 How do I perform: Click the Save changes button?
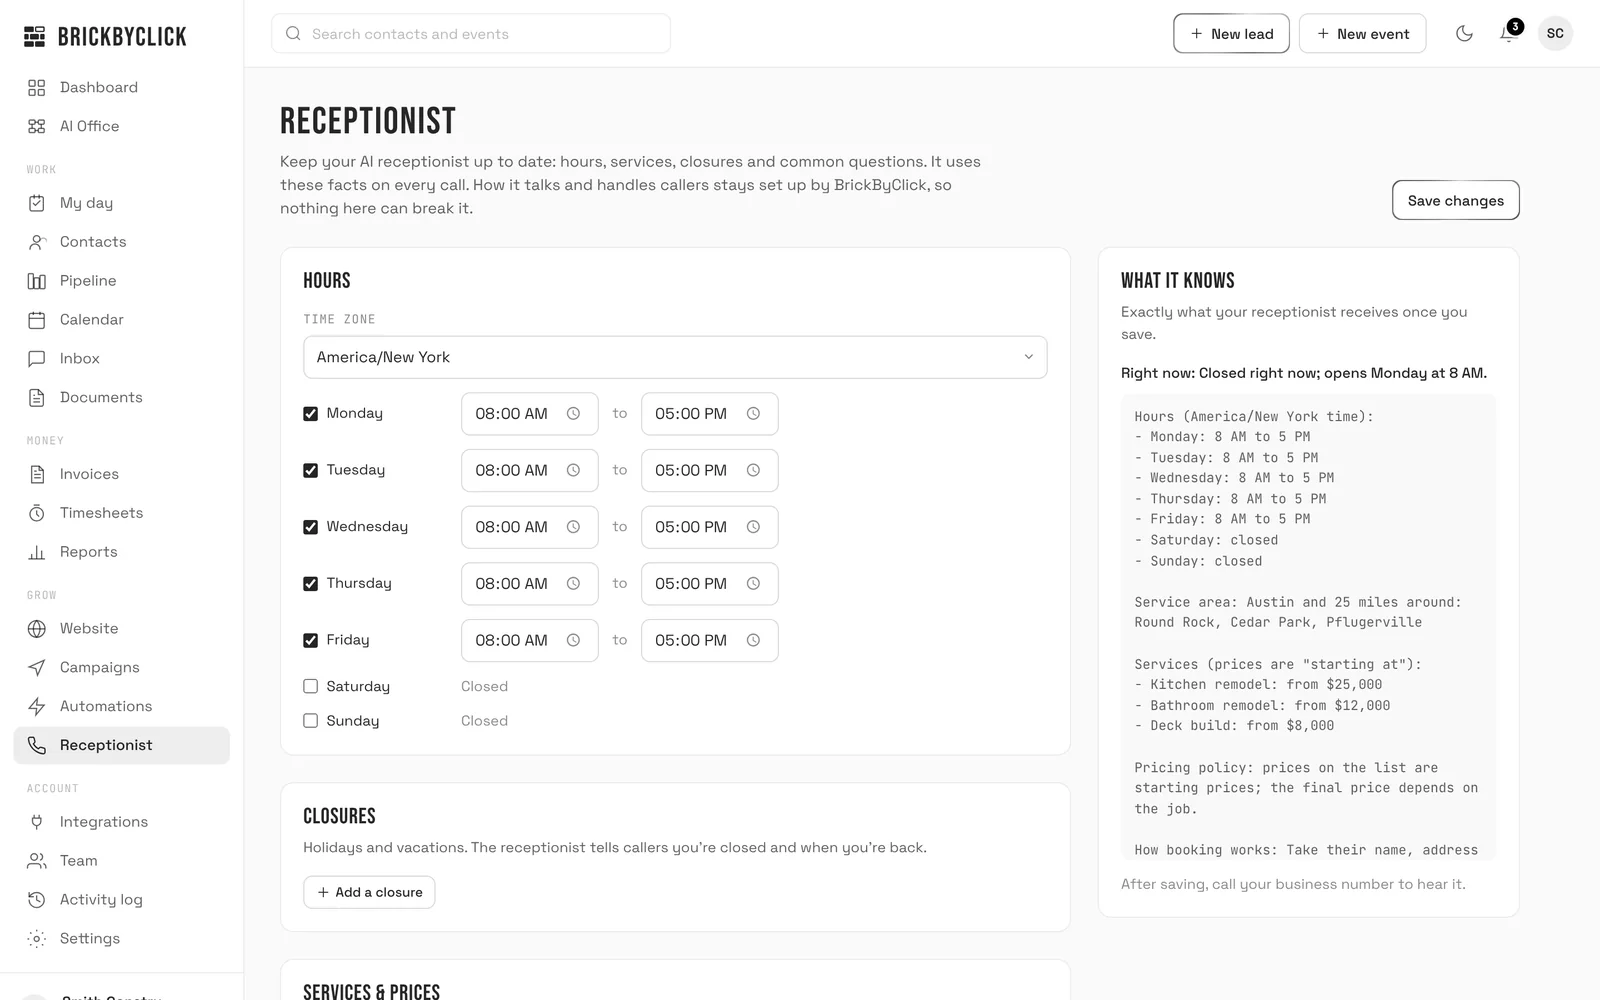(x=1455, y=200)
